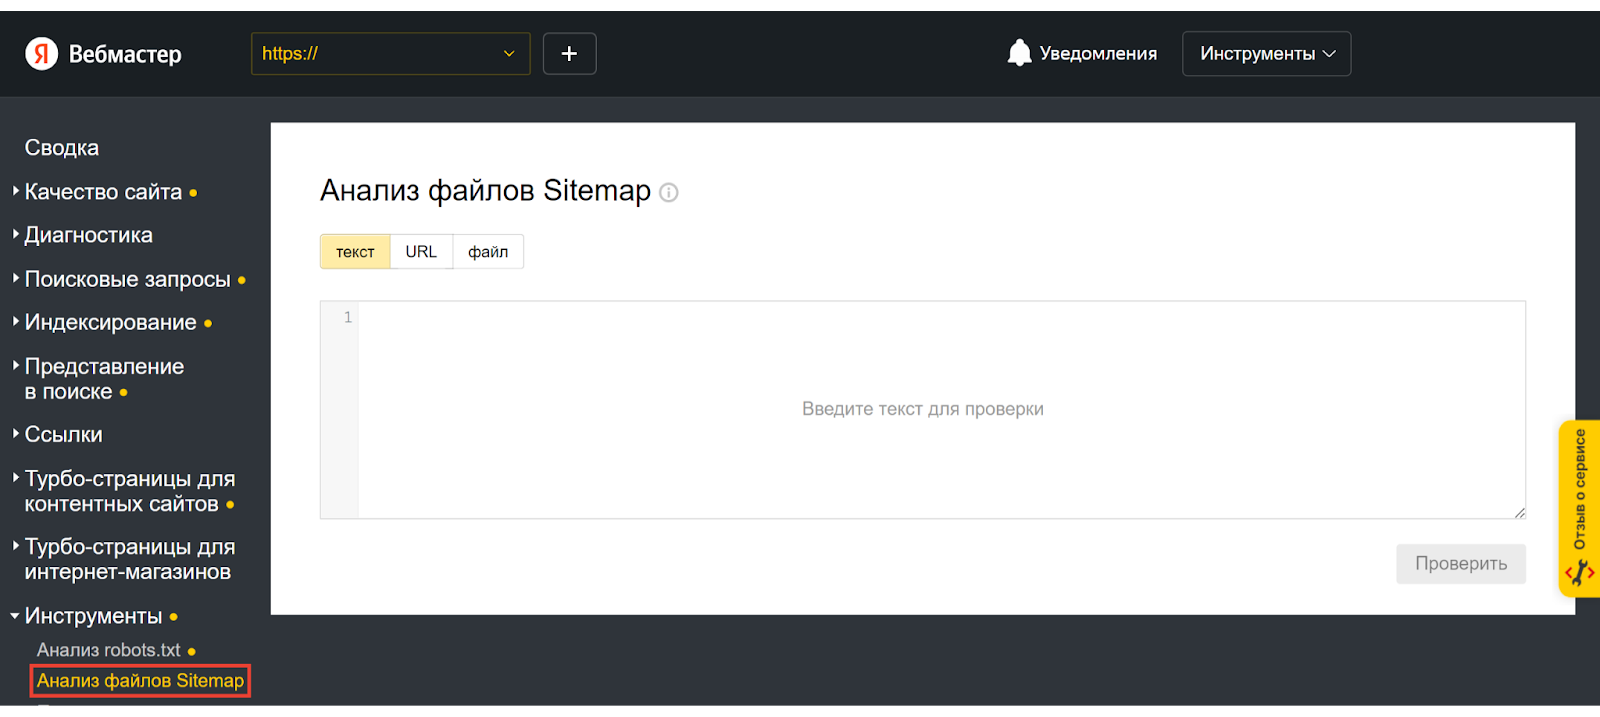Switch to the URL tab
Viewport: 1600px width, 717px height.
point(421,252)
